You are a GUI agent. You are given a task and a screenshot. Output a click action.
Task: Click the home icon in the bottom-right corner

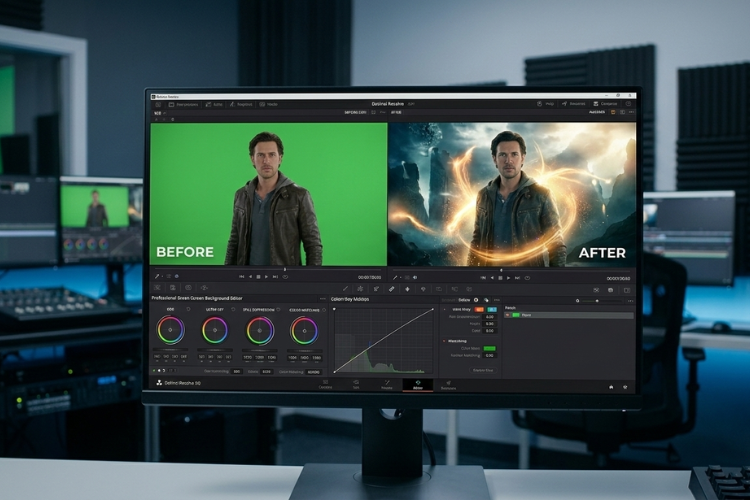[x=611, y=386]
